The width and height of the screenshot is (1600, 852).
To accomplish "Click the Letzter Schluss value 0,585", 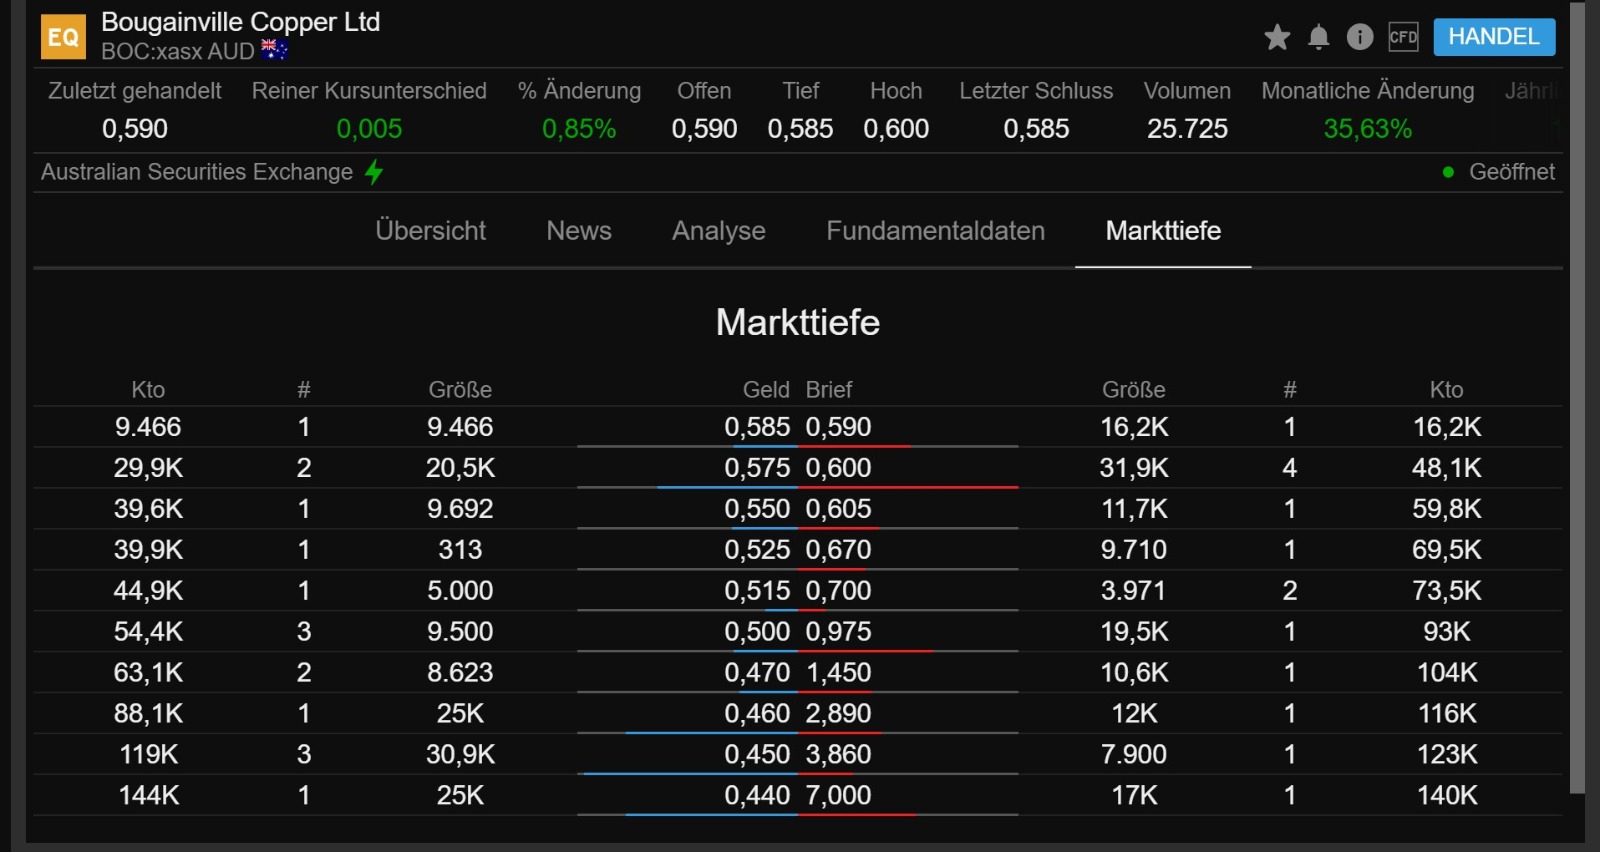I will click(x=1036, y=129).
